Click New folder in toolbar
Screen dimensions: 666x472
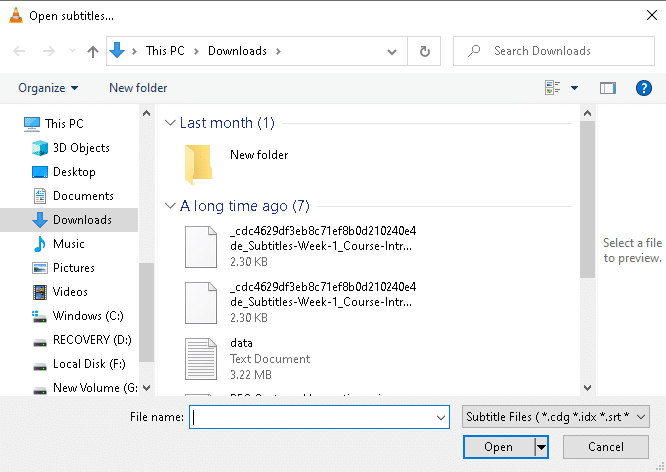(138, 88)
